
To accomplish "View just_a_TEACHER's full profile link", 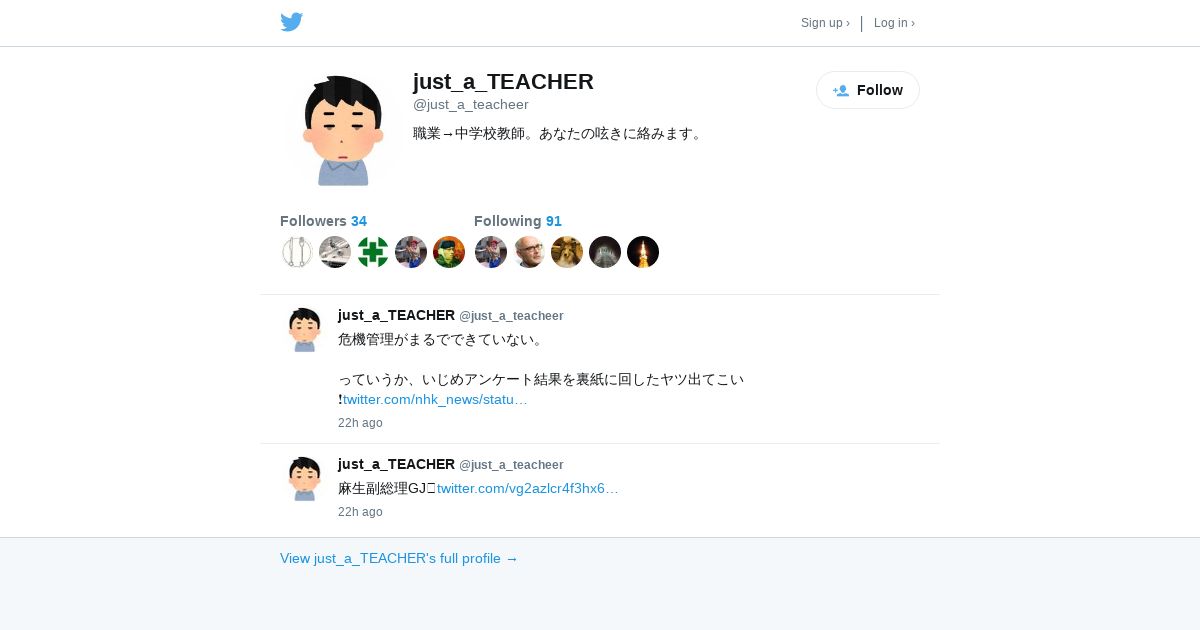I will click(399, 559).
